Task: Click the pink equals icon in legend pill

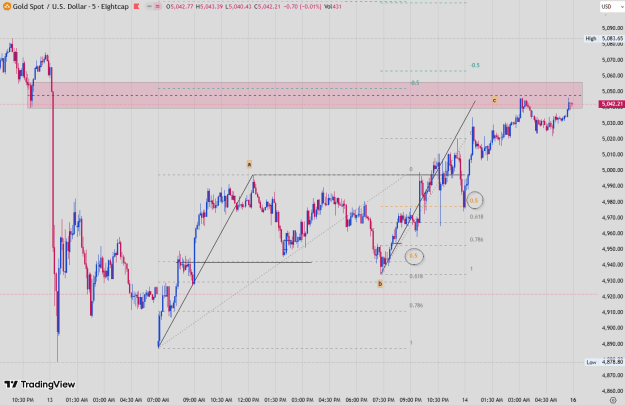Action: 157,6
